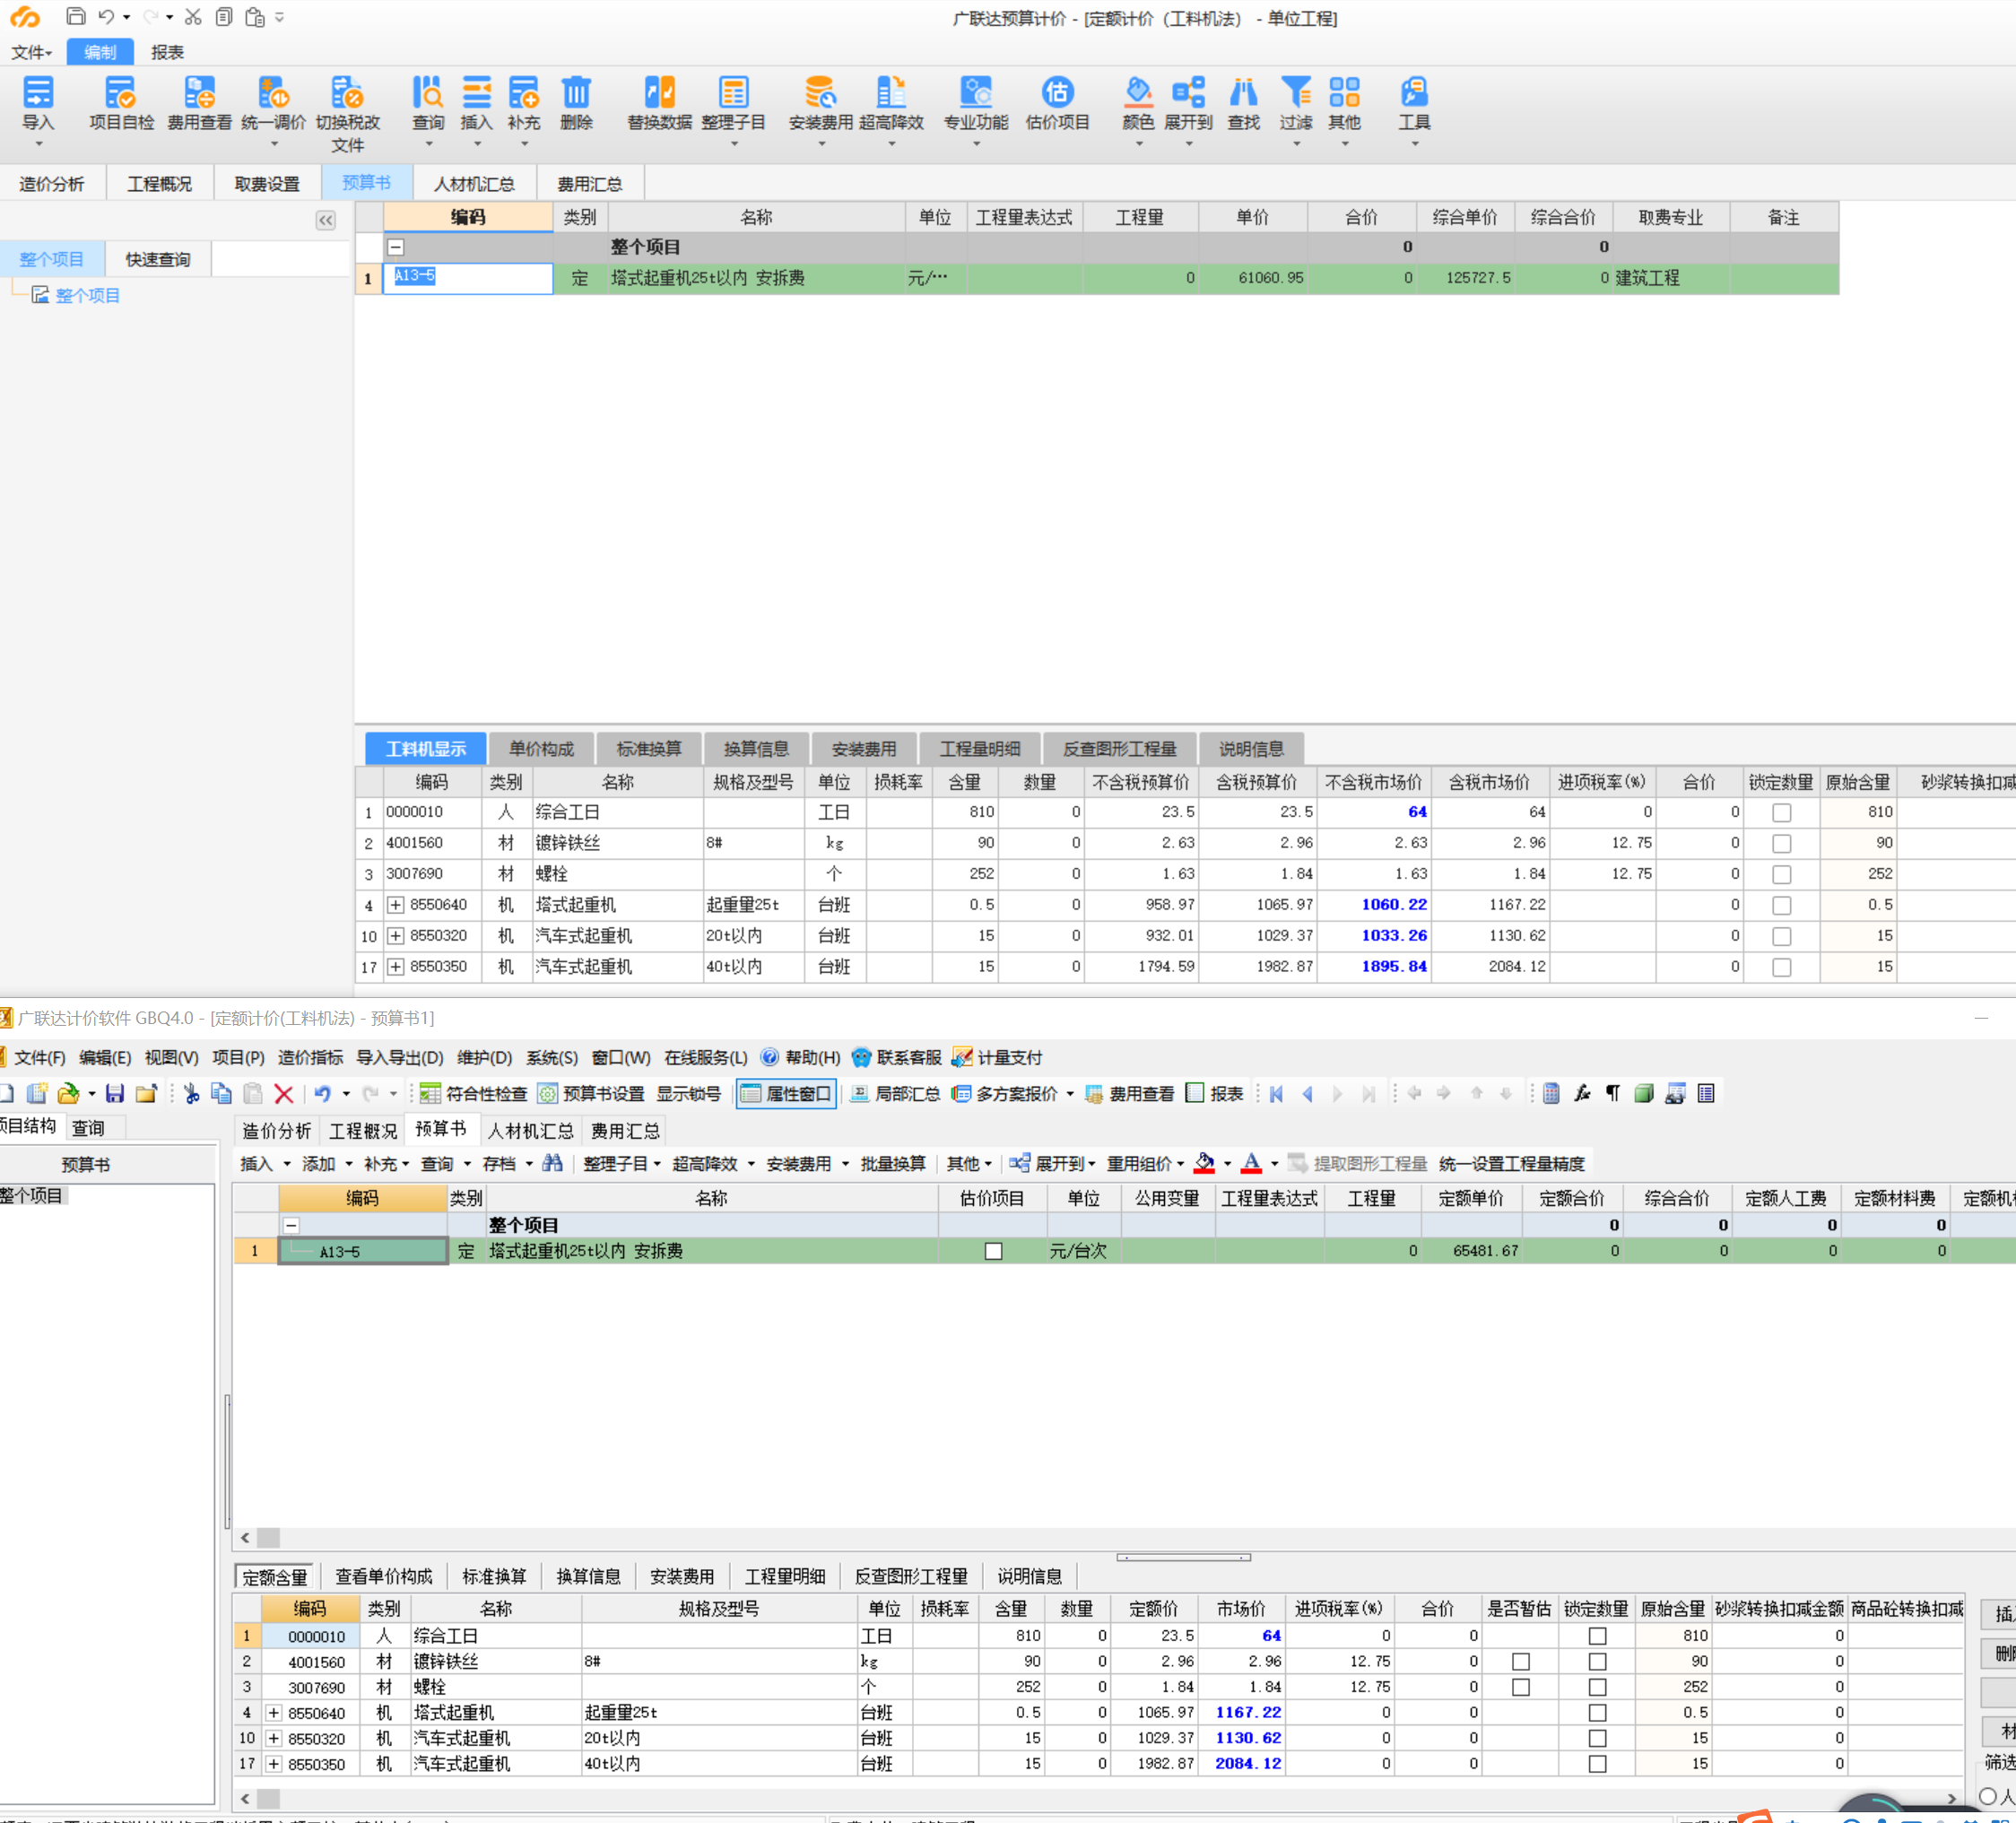Click 批量换算 button in GBQ4.0
Screen dimensions: 2016x1823
(x=893, y=1164)
